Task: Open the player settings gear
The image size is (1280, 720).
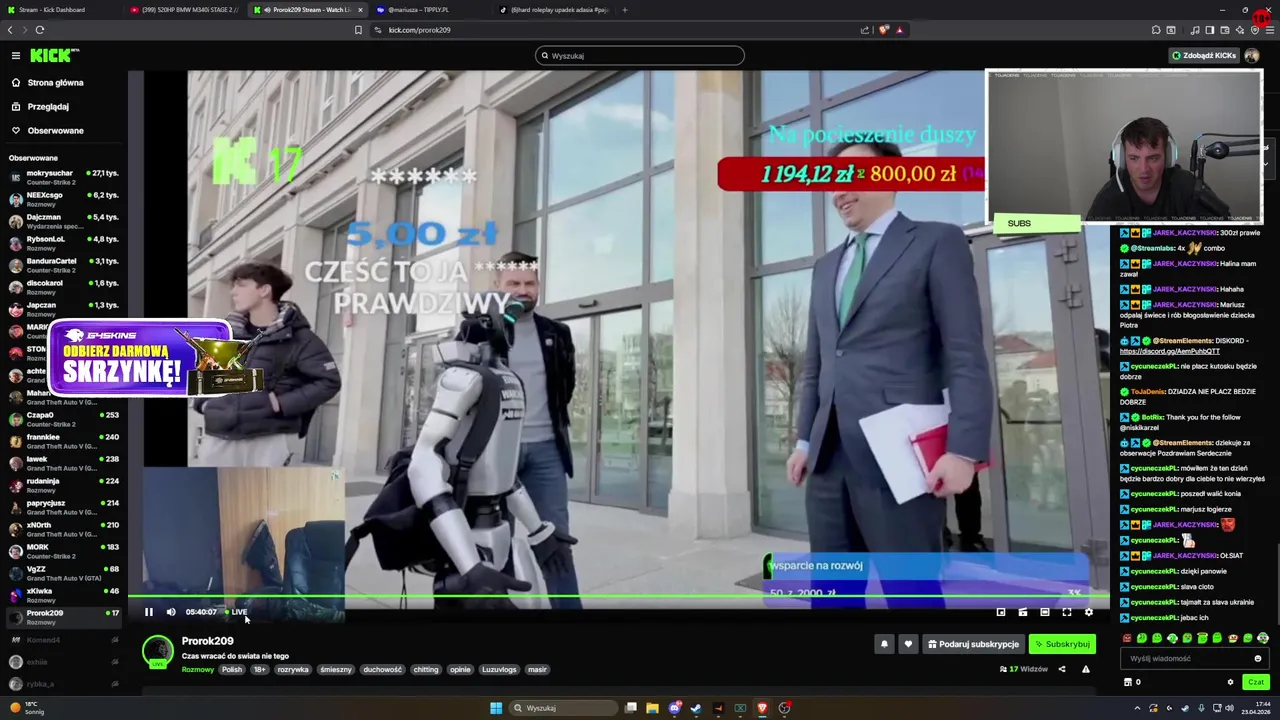Action: pos(1089,612)
